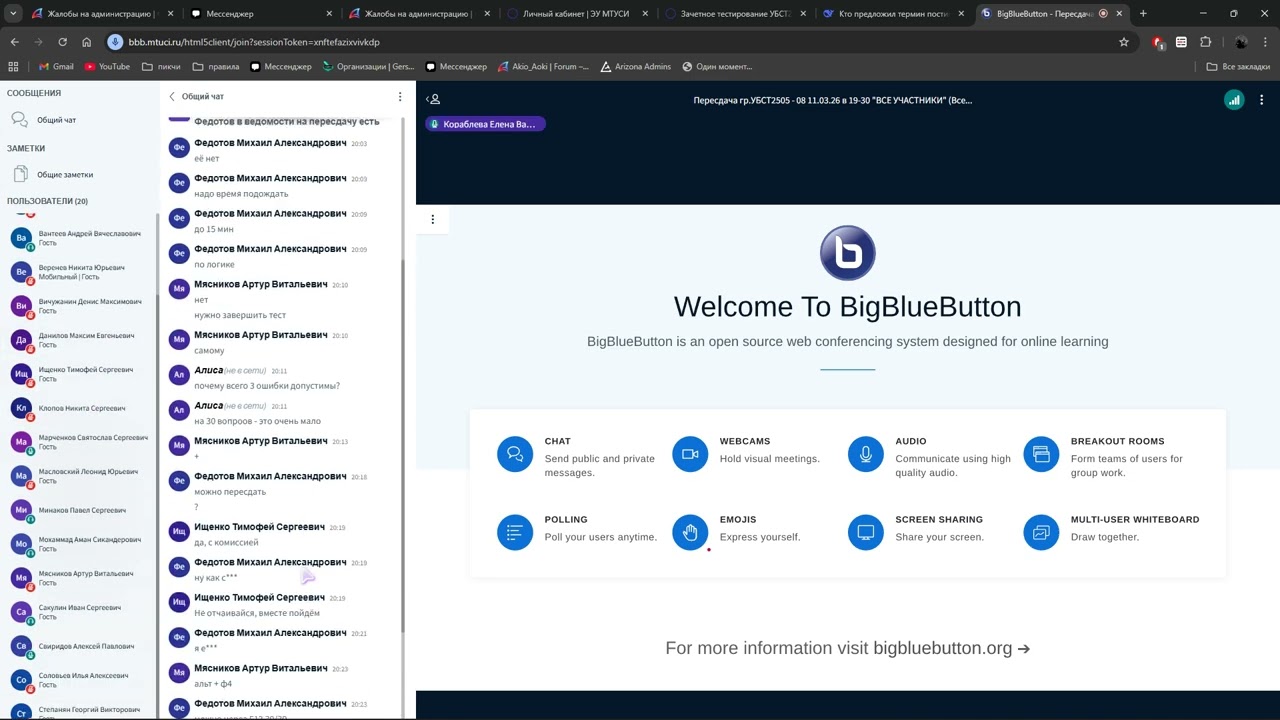Open Общие заметки shared notes
Image resolution: width=1280 pixels, height=720 pixels.
coord(64,175)
